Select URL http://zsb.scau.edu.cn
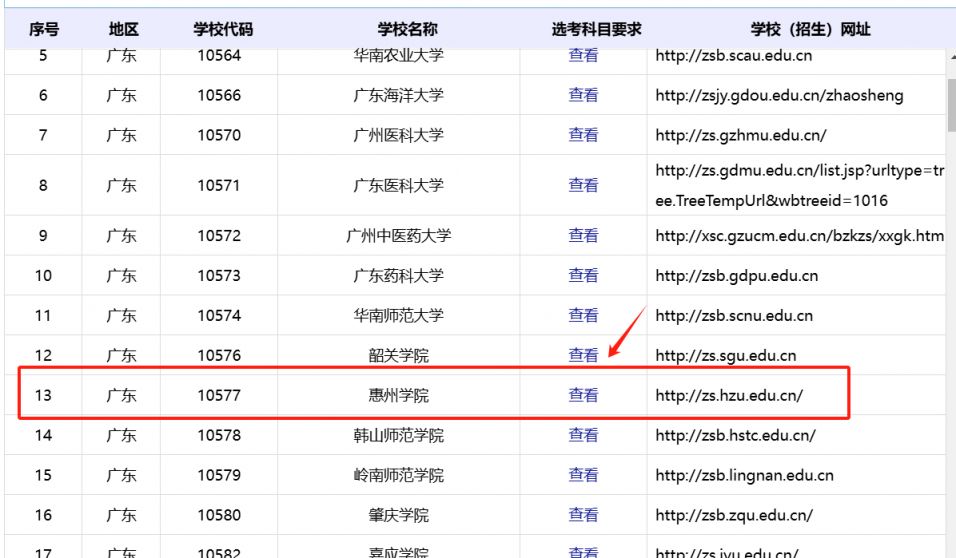 [x=733, y=55]
